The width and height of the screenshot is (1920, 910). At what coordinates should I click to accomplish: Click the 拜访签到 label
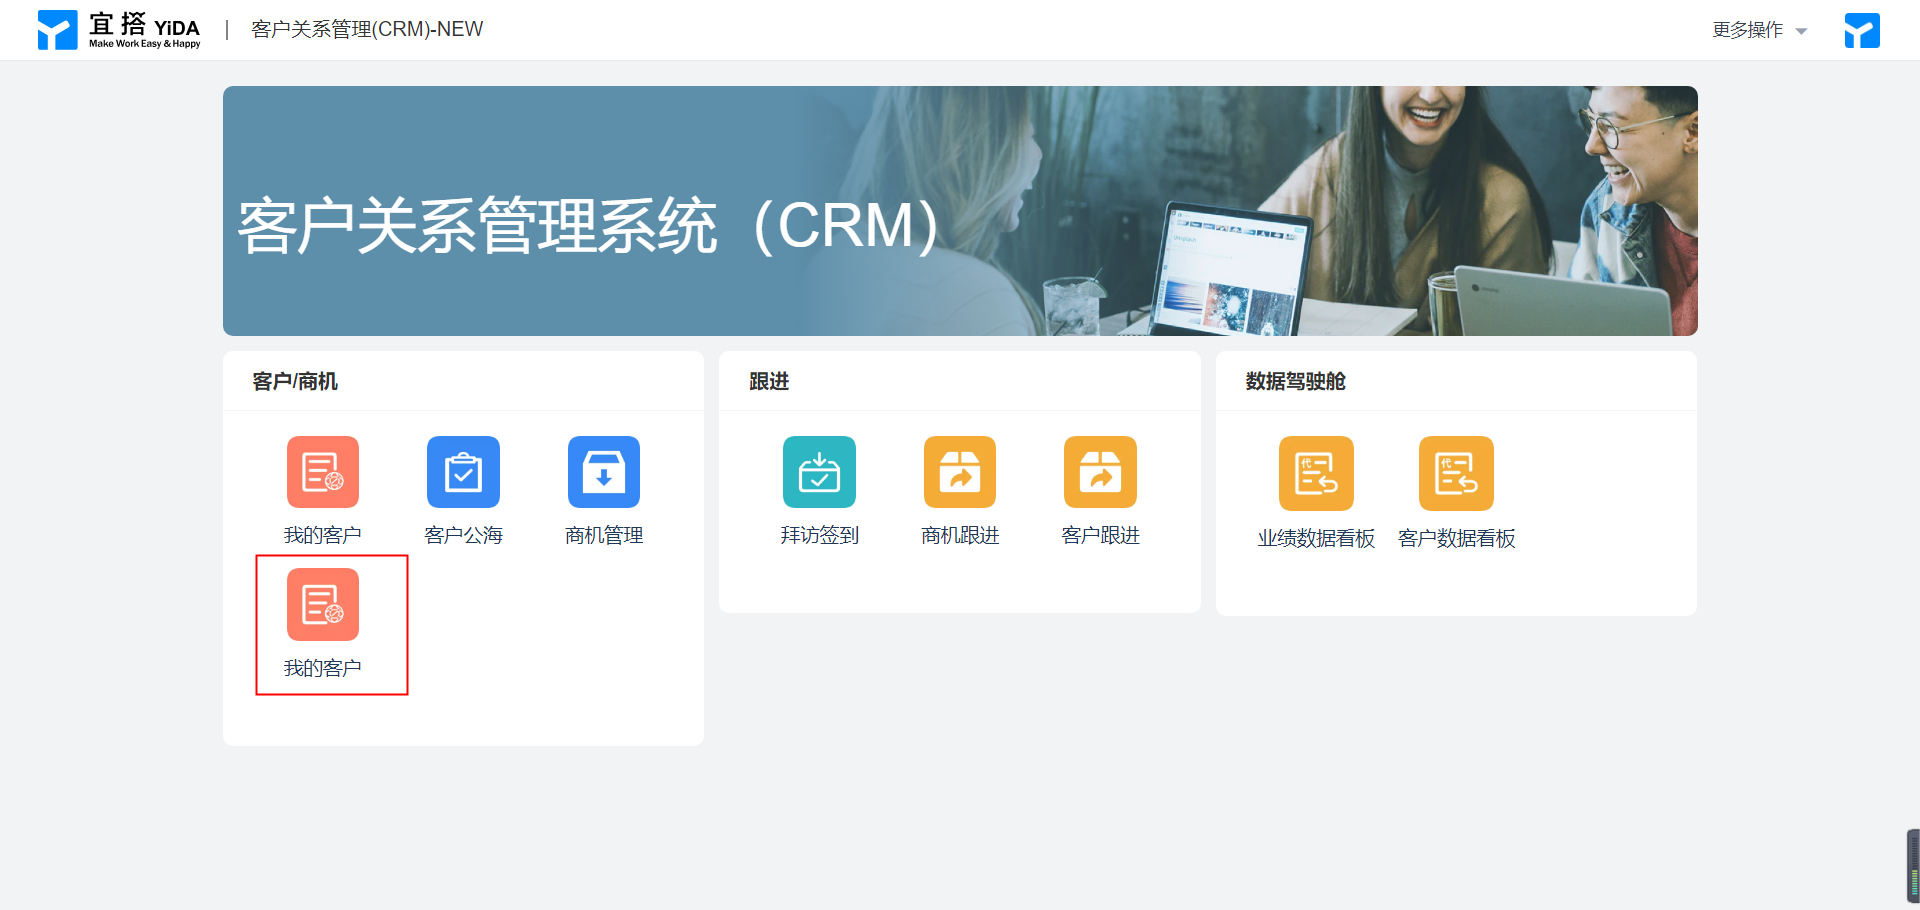[x=819, y=535]
